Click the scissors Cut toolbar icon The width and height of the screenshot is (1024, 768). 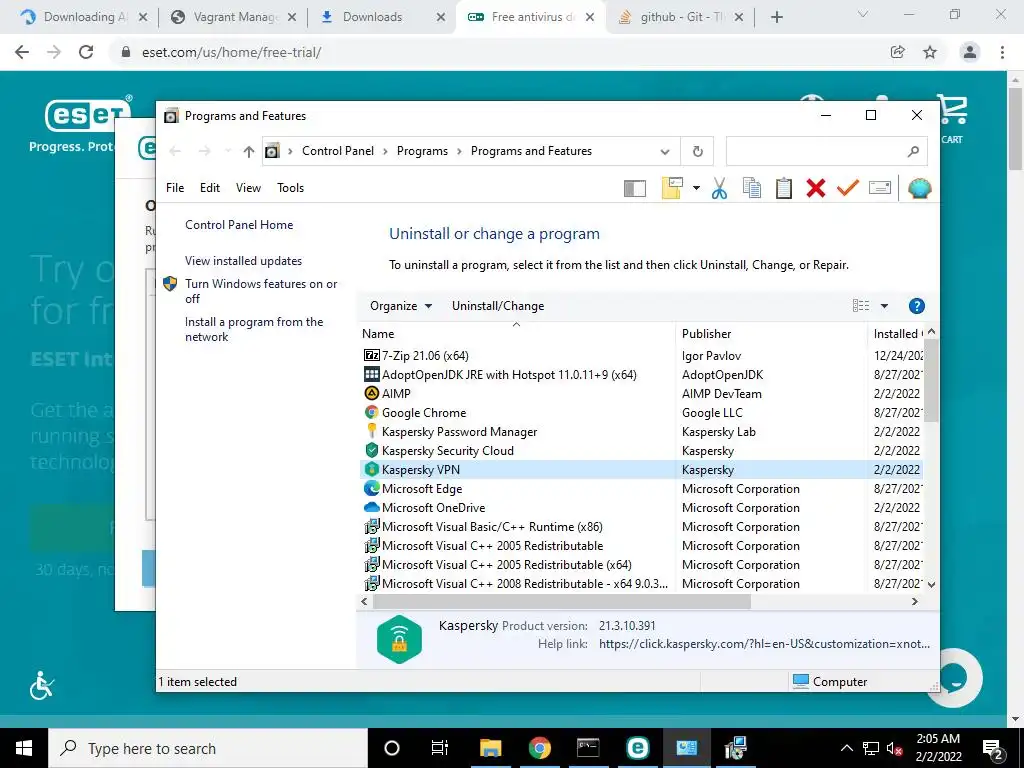[719, 189]
